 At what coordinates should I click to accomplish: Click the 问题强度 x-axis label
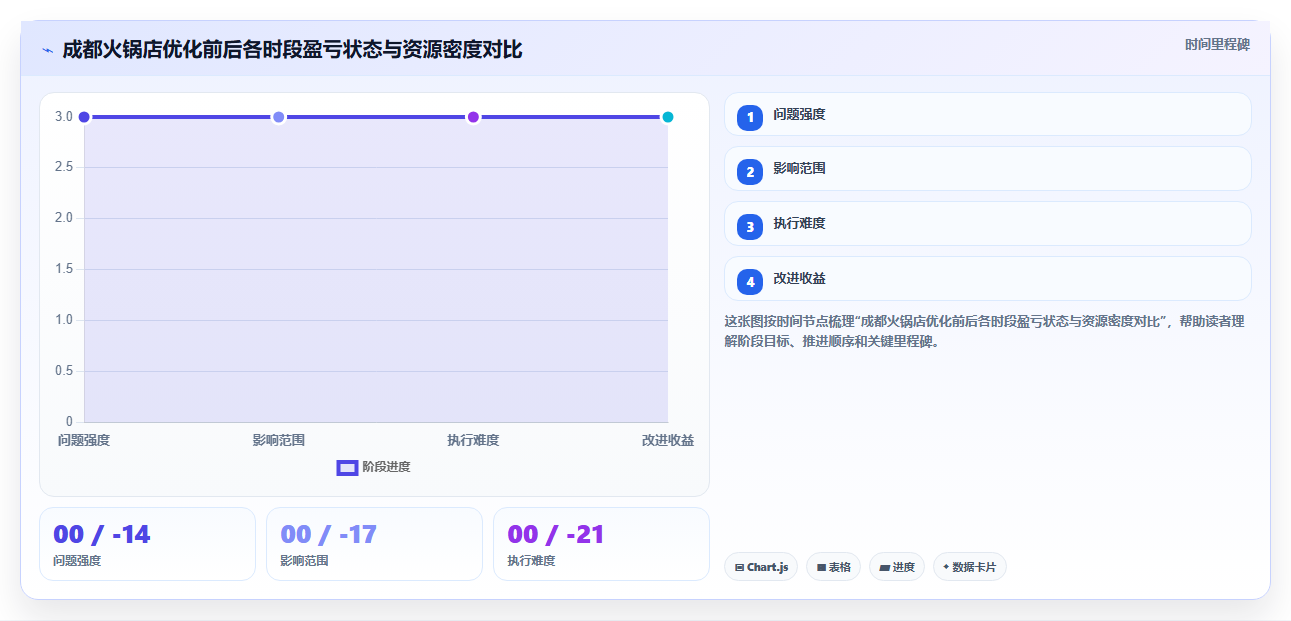(84, 440)
